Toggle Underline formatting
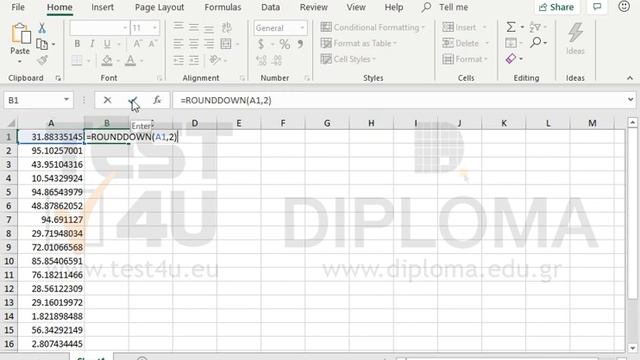 click(107, 44)
